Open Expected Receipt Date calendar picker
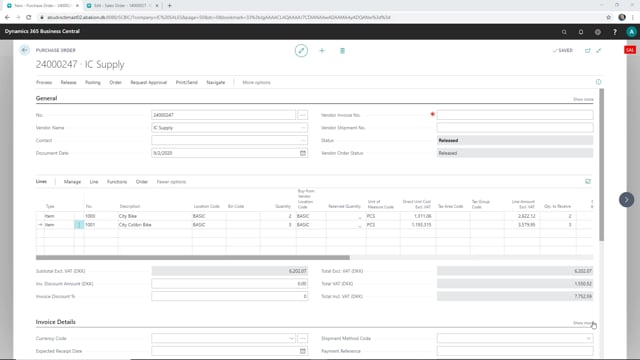 [303, 351]
